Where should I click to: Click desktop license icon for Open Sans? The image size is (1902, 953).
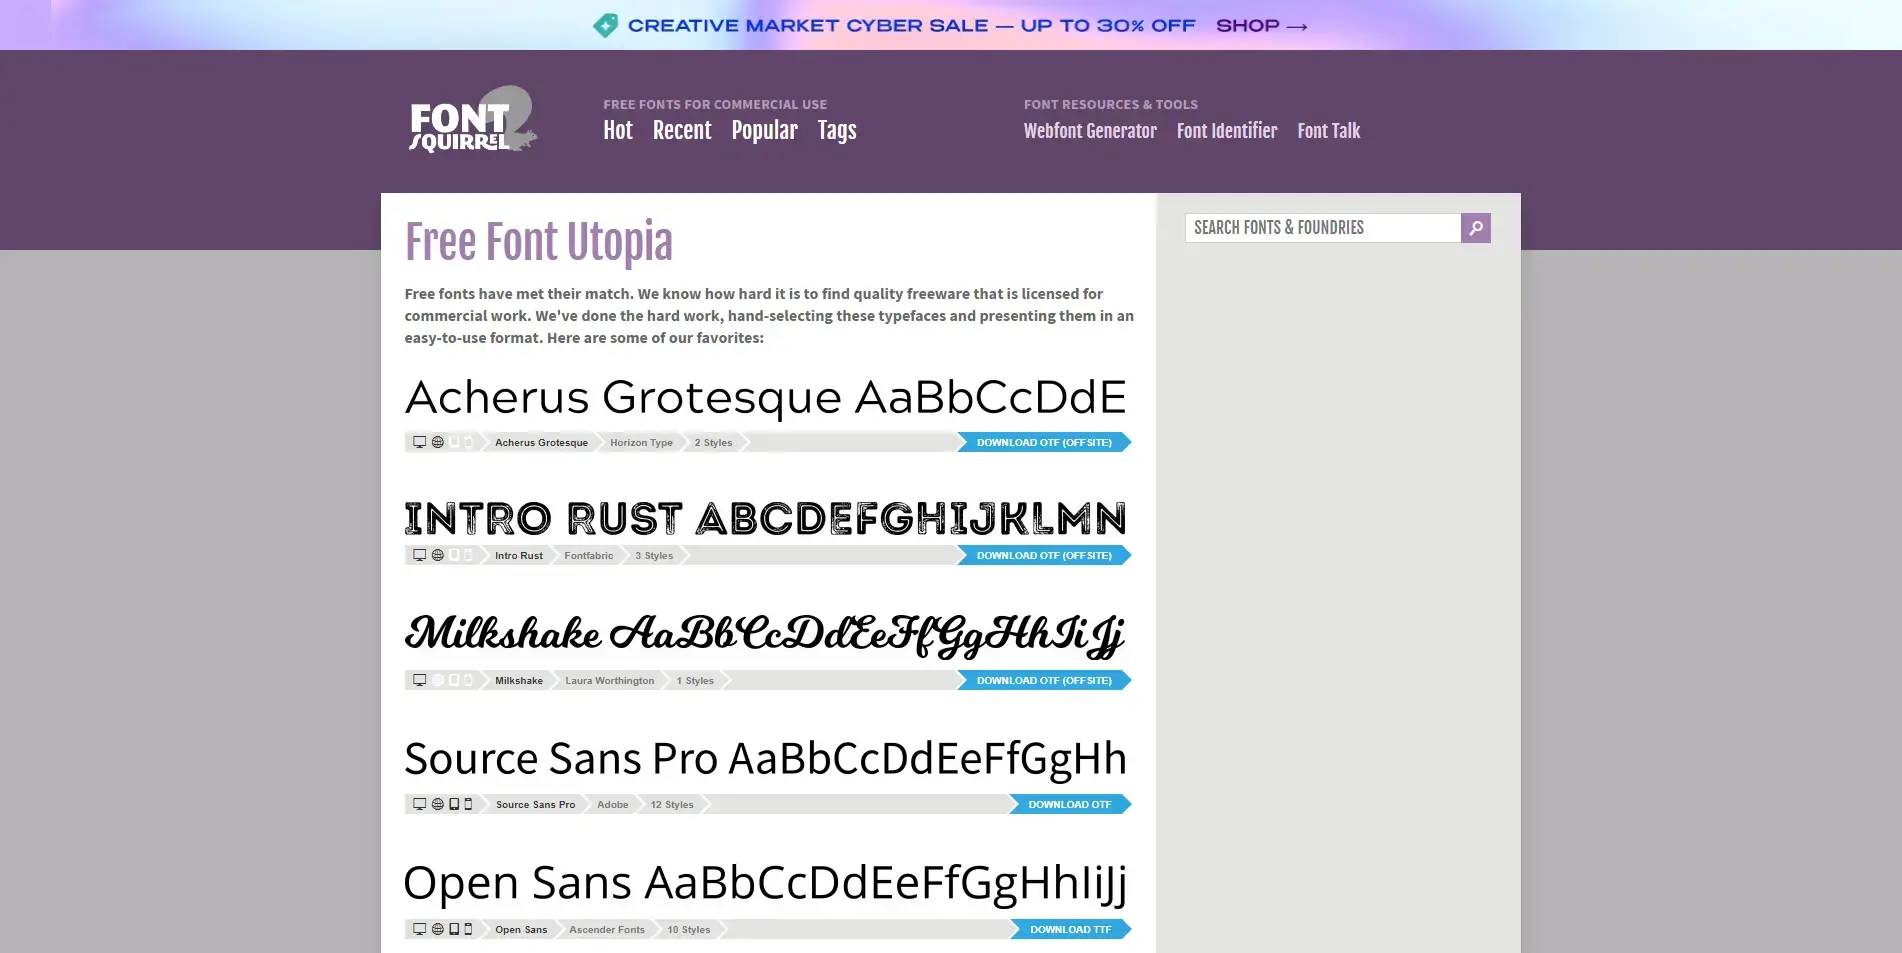pos(420,929)
